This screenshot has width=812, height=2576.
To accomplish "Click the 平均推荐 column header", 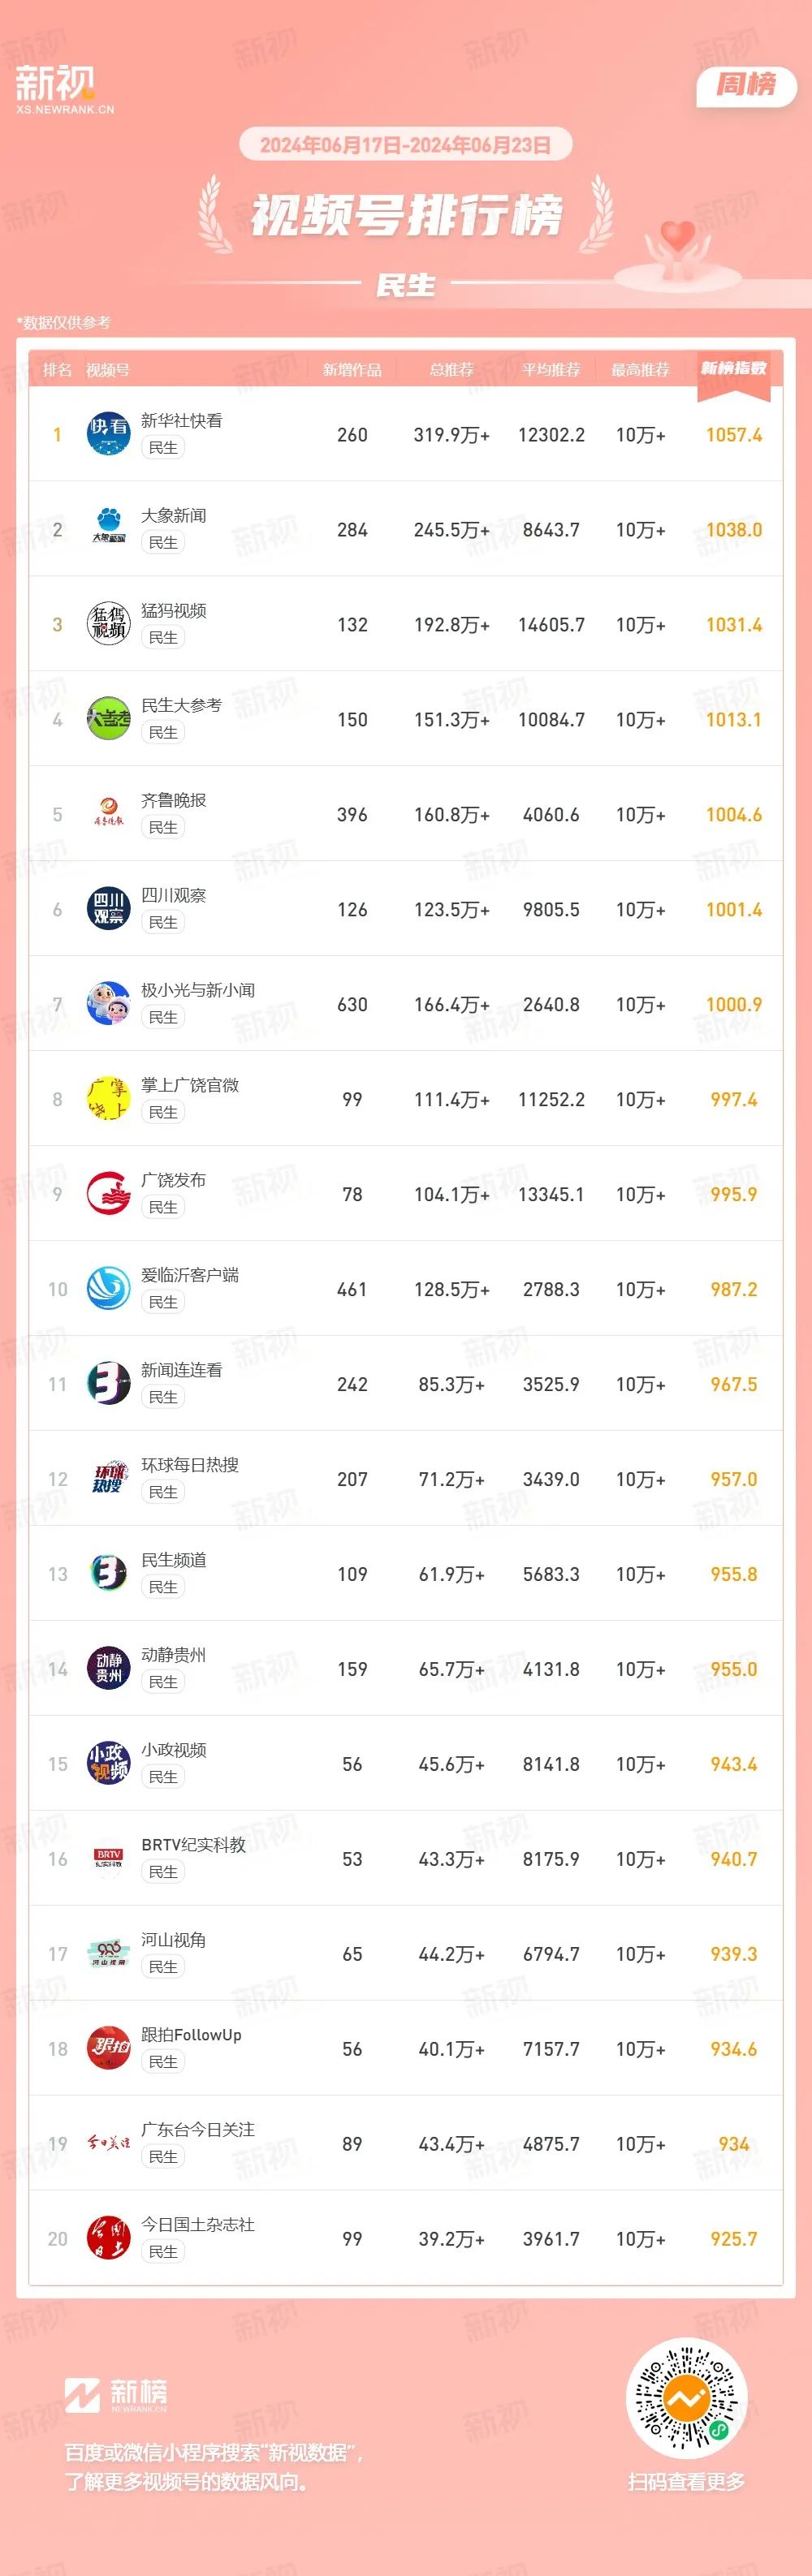I will point(551,370).
